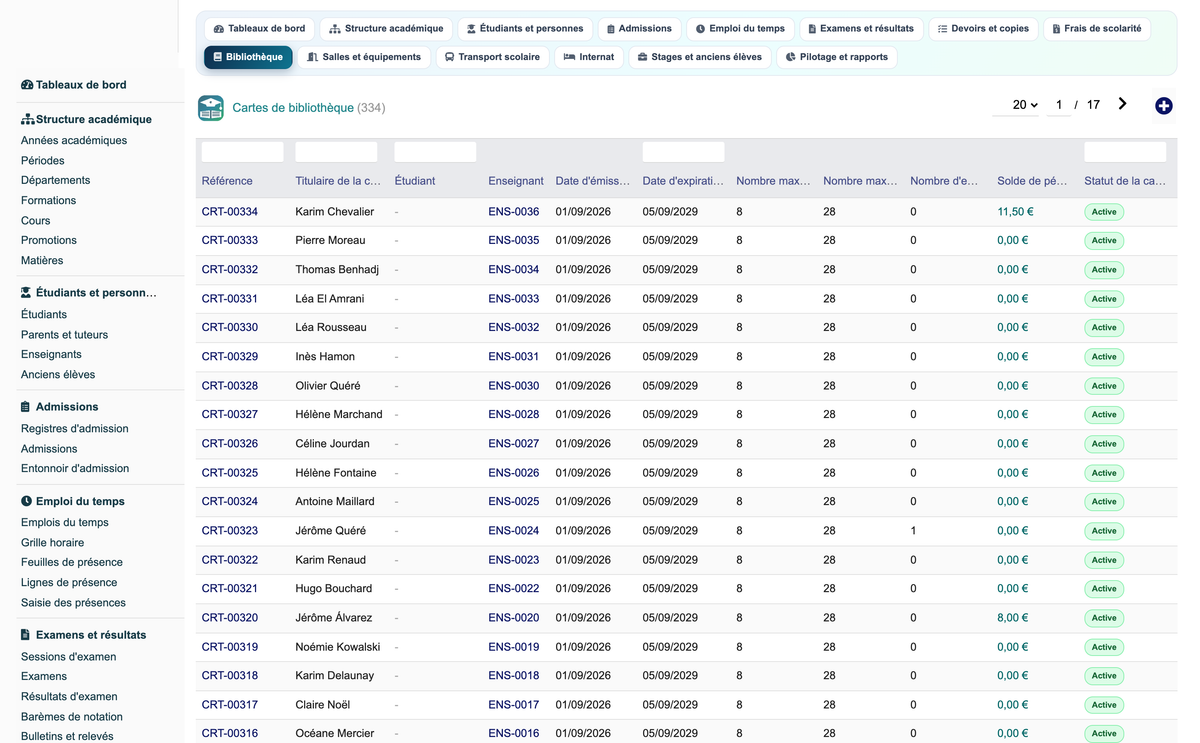Click the 11,50 € penalty balance

1015,212
